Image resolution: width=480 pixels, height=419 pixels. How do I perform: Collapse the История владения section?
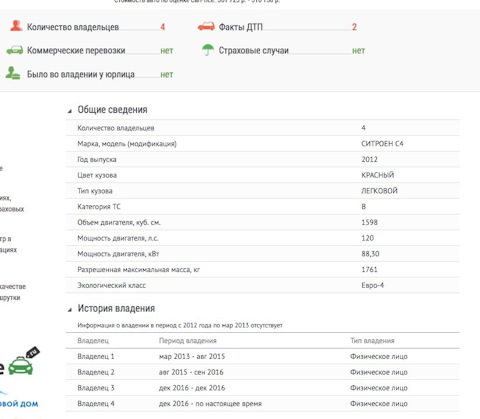70,310
